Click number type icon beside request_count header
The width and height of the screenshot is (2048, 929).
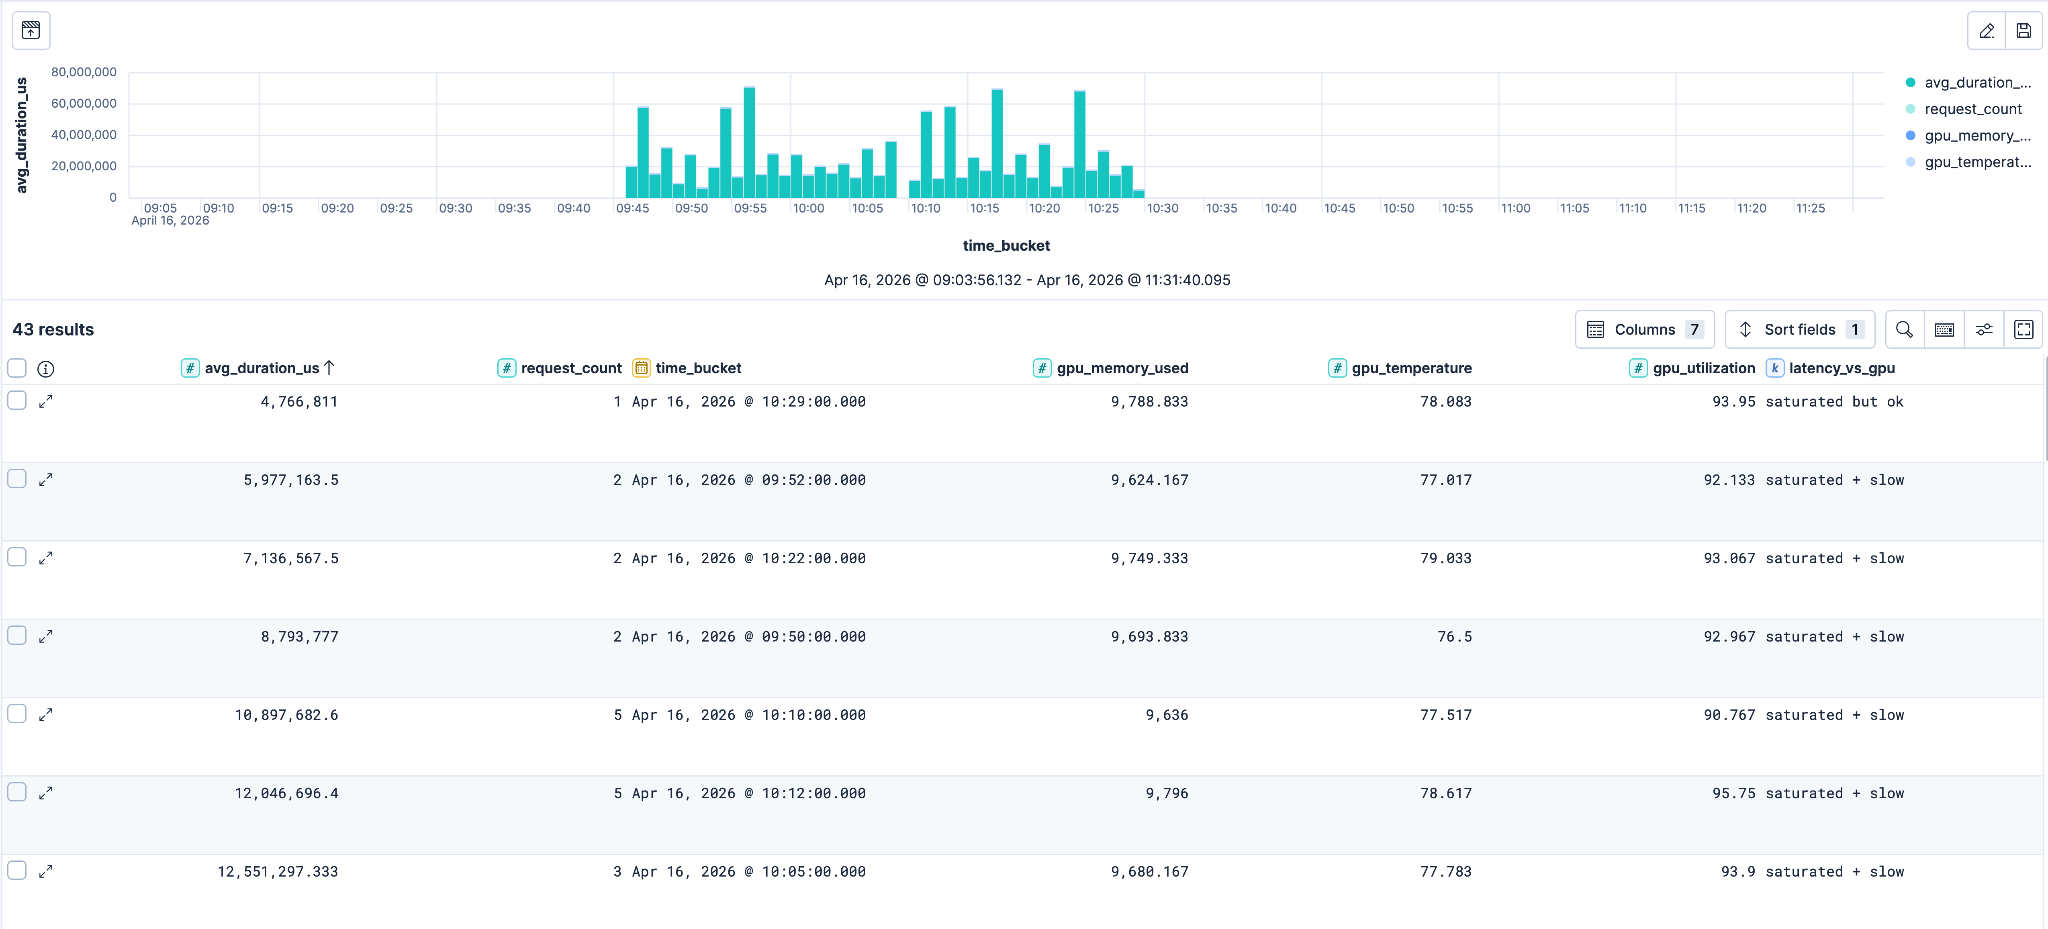(506, 368)
